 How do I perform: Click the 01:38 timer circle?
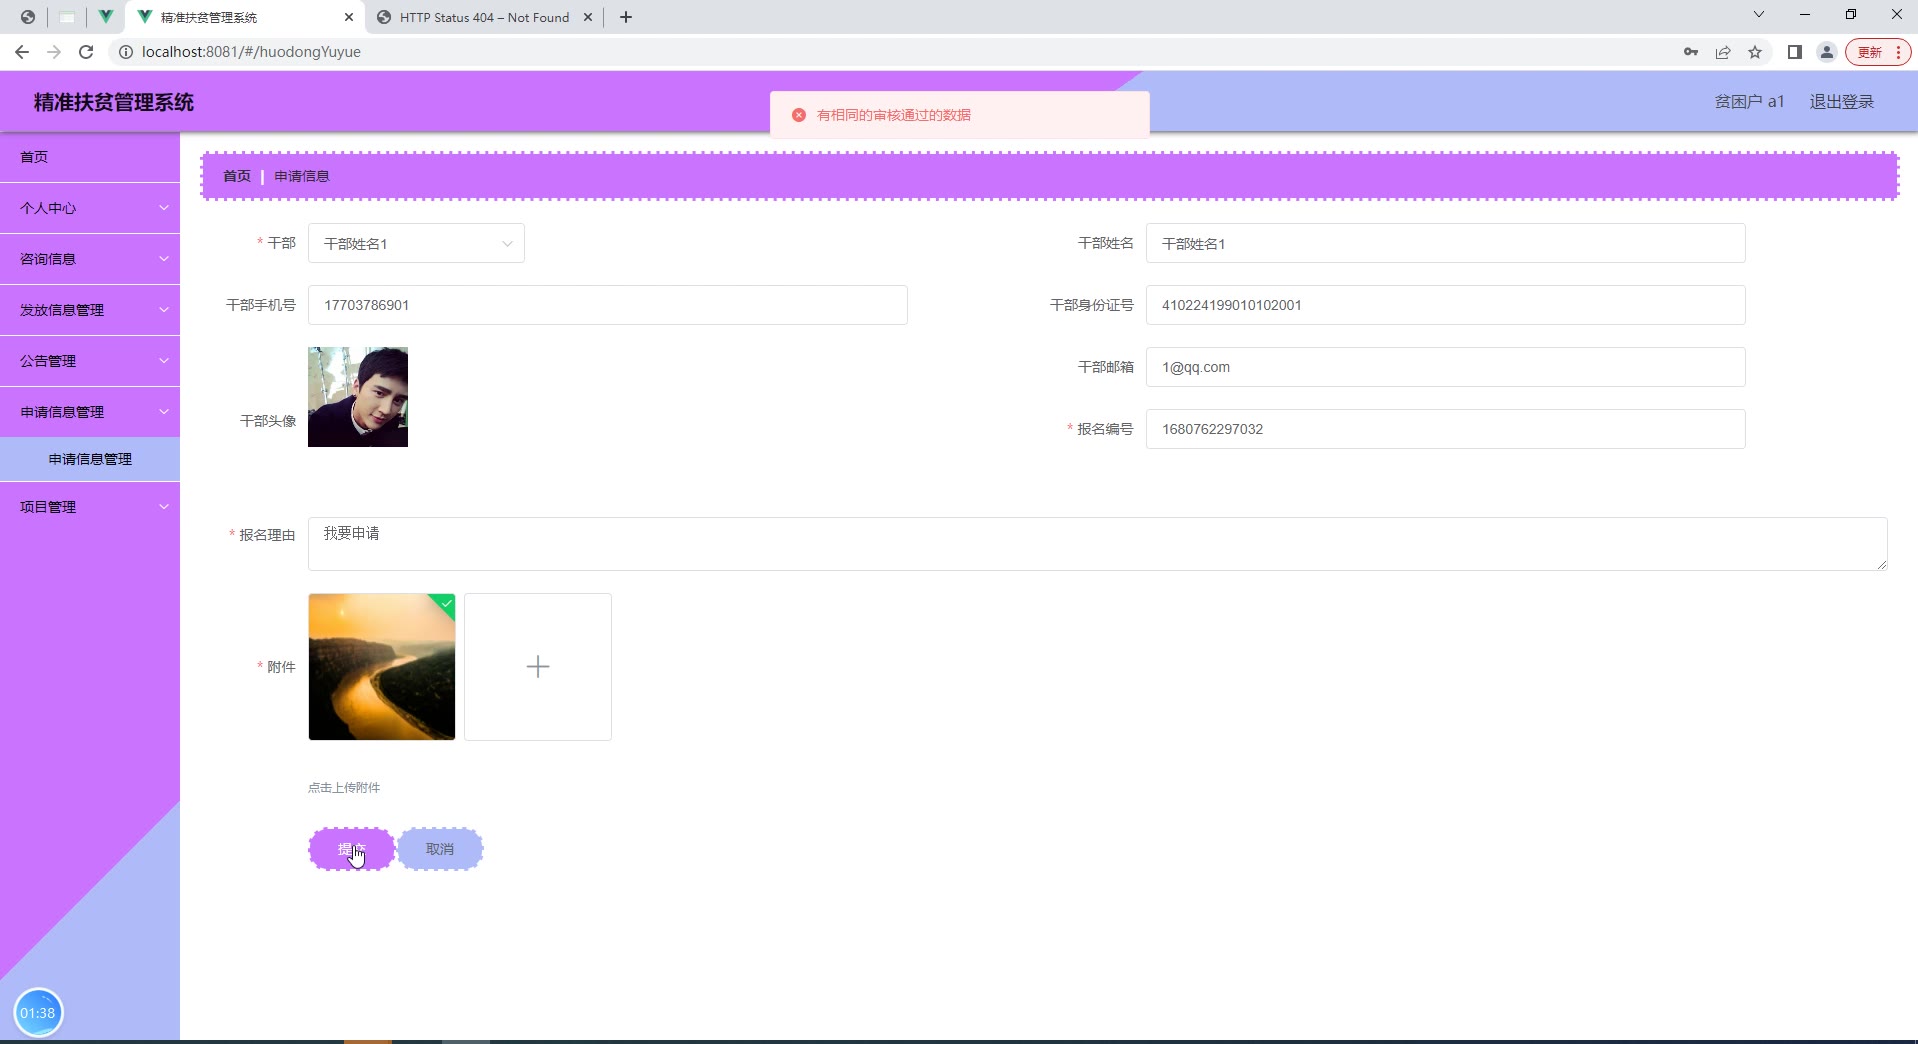[38, 1013]
